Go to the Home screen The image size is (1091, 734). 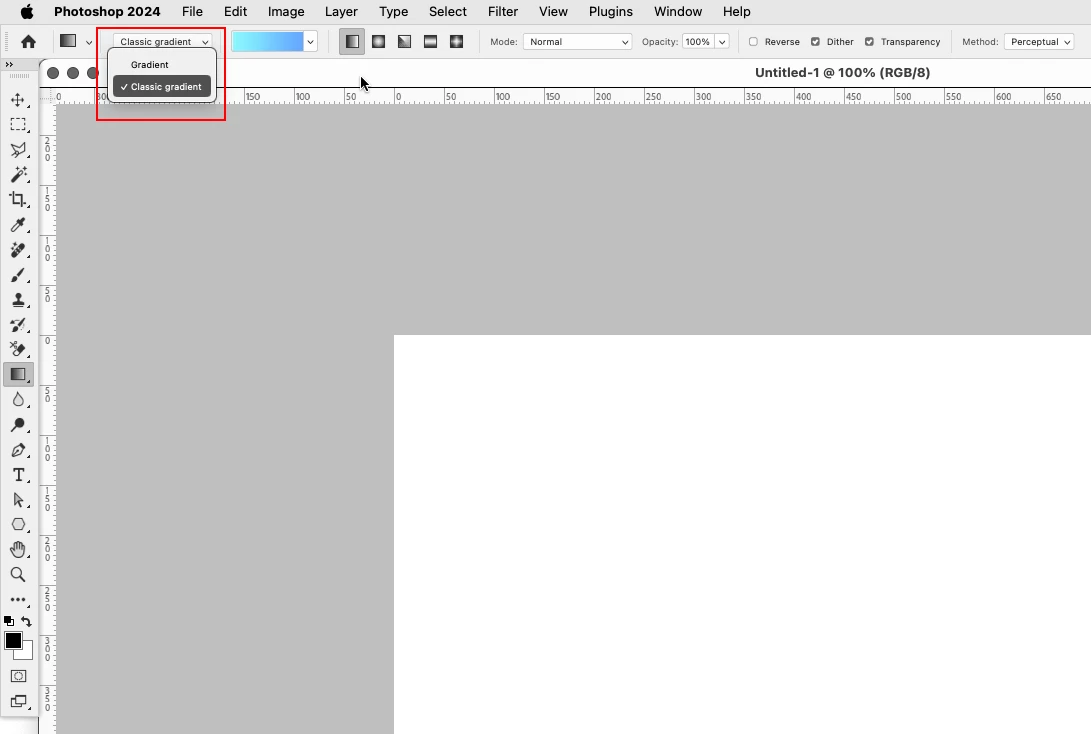click(x=29, y=42)
